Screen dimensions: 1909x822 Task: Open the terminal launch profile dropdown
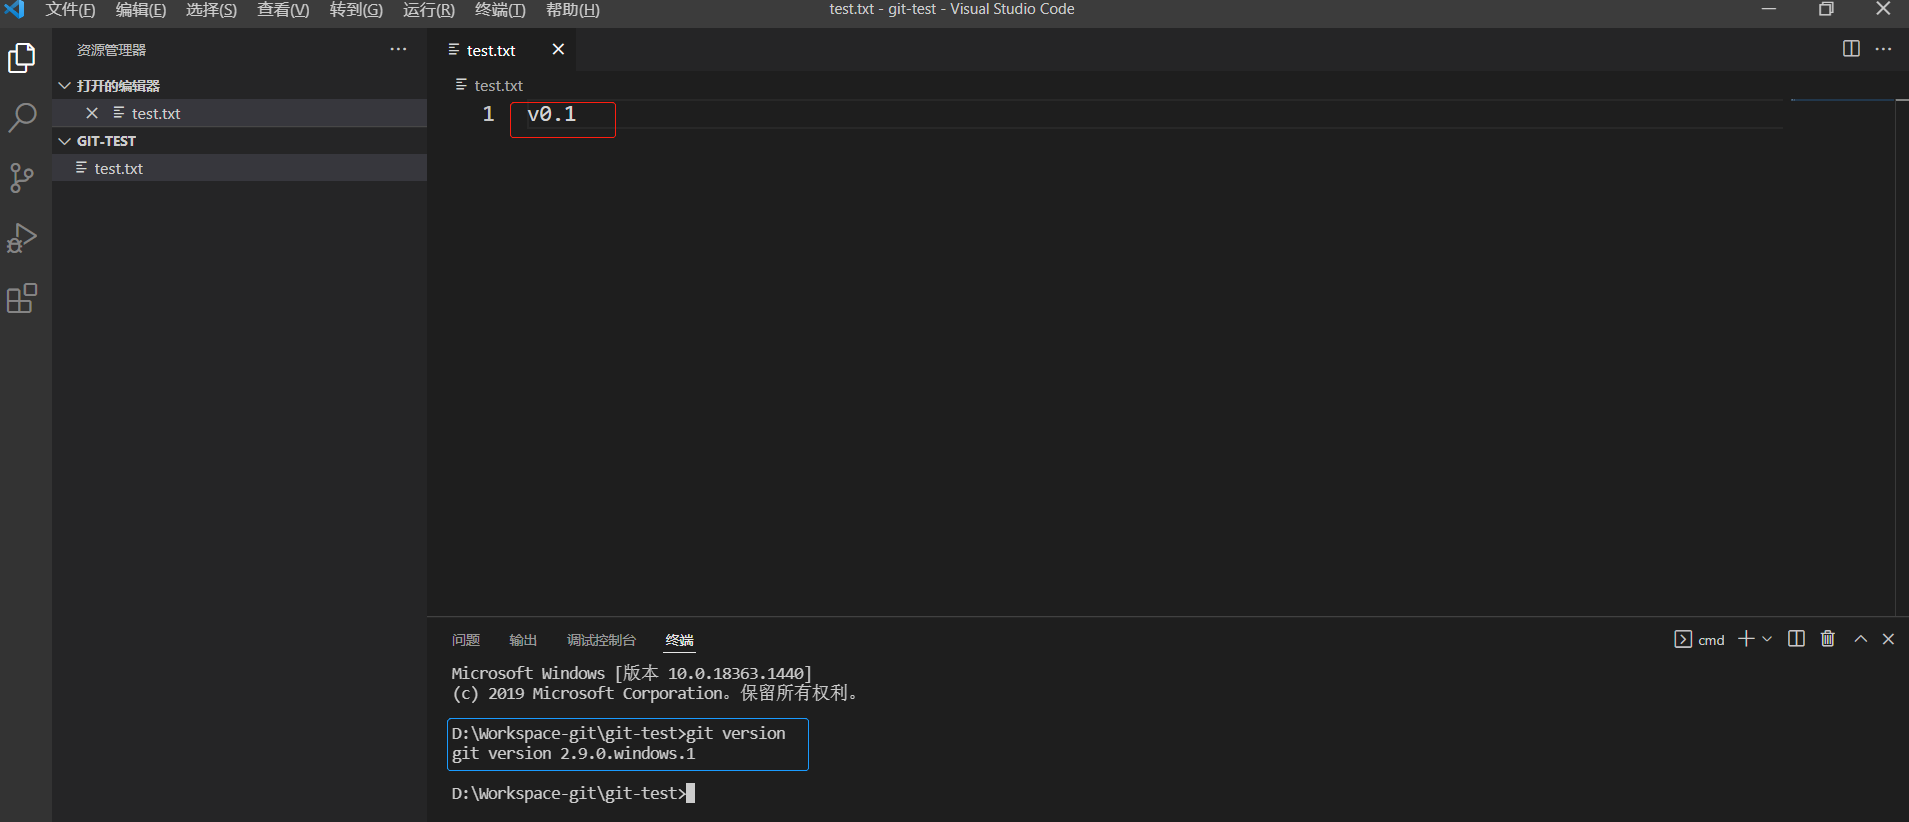pos(1767,639)
